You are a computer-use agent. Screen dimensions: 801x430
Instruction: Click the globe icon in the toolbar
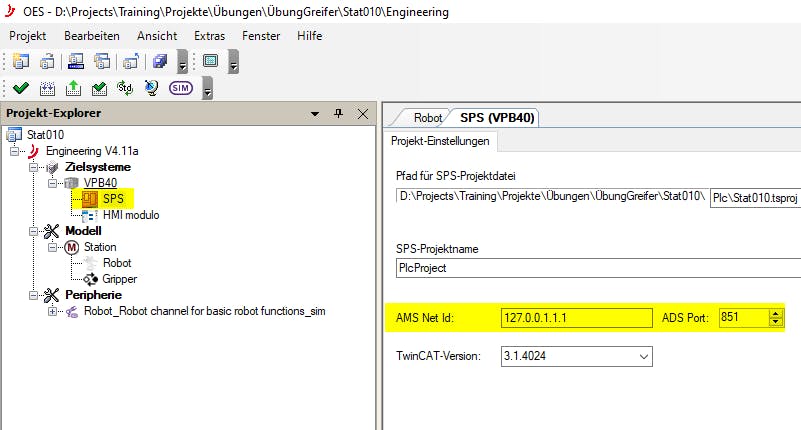click(151, 88)
